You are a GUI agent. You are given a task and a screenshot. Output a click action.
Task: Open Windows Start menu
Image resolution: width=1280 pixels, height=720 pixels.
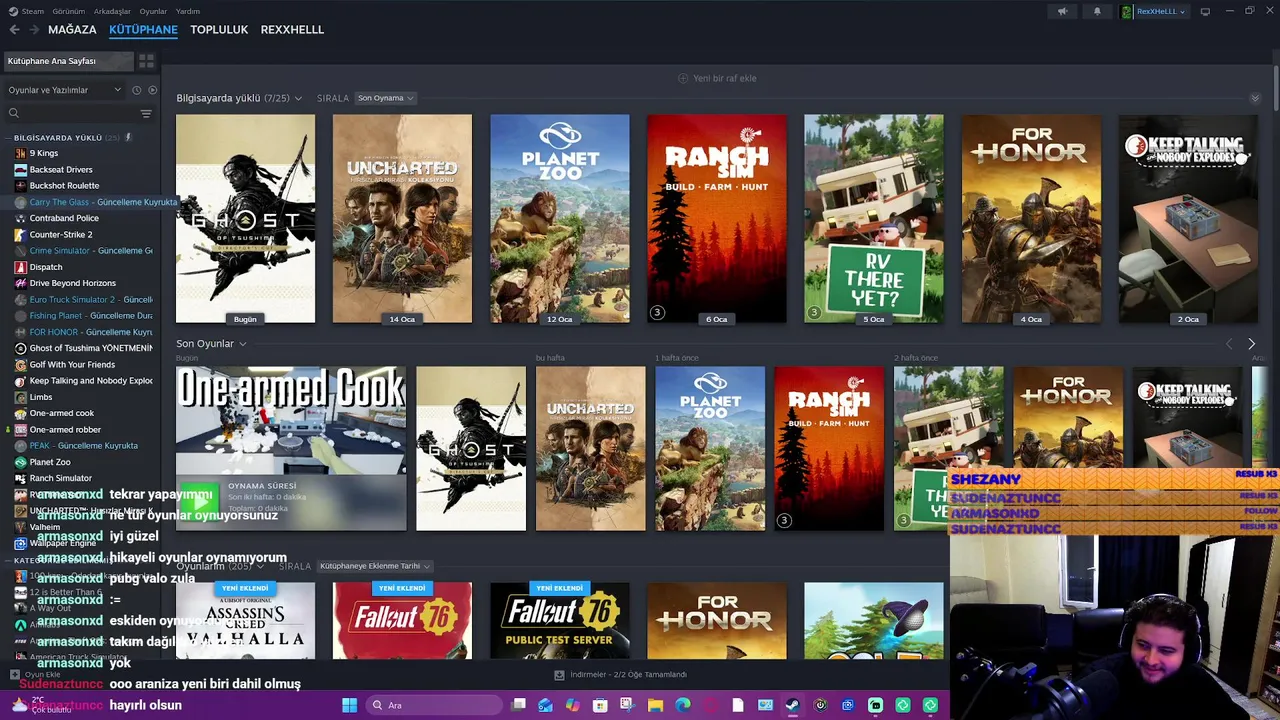(349, 705)
